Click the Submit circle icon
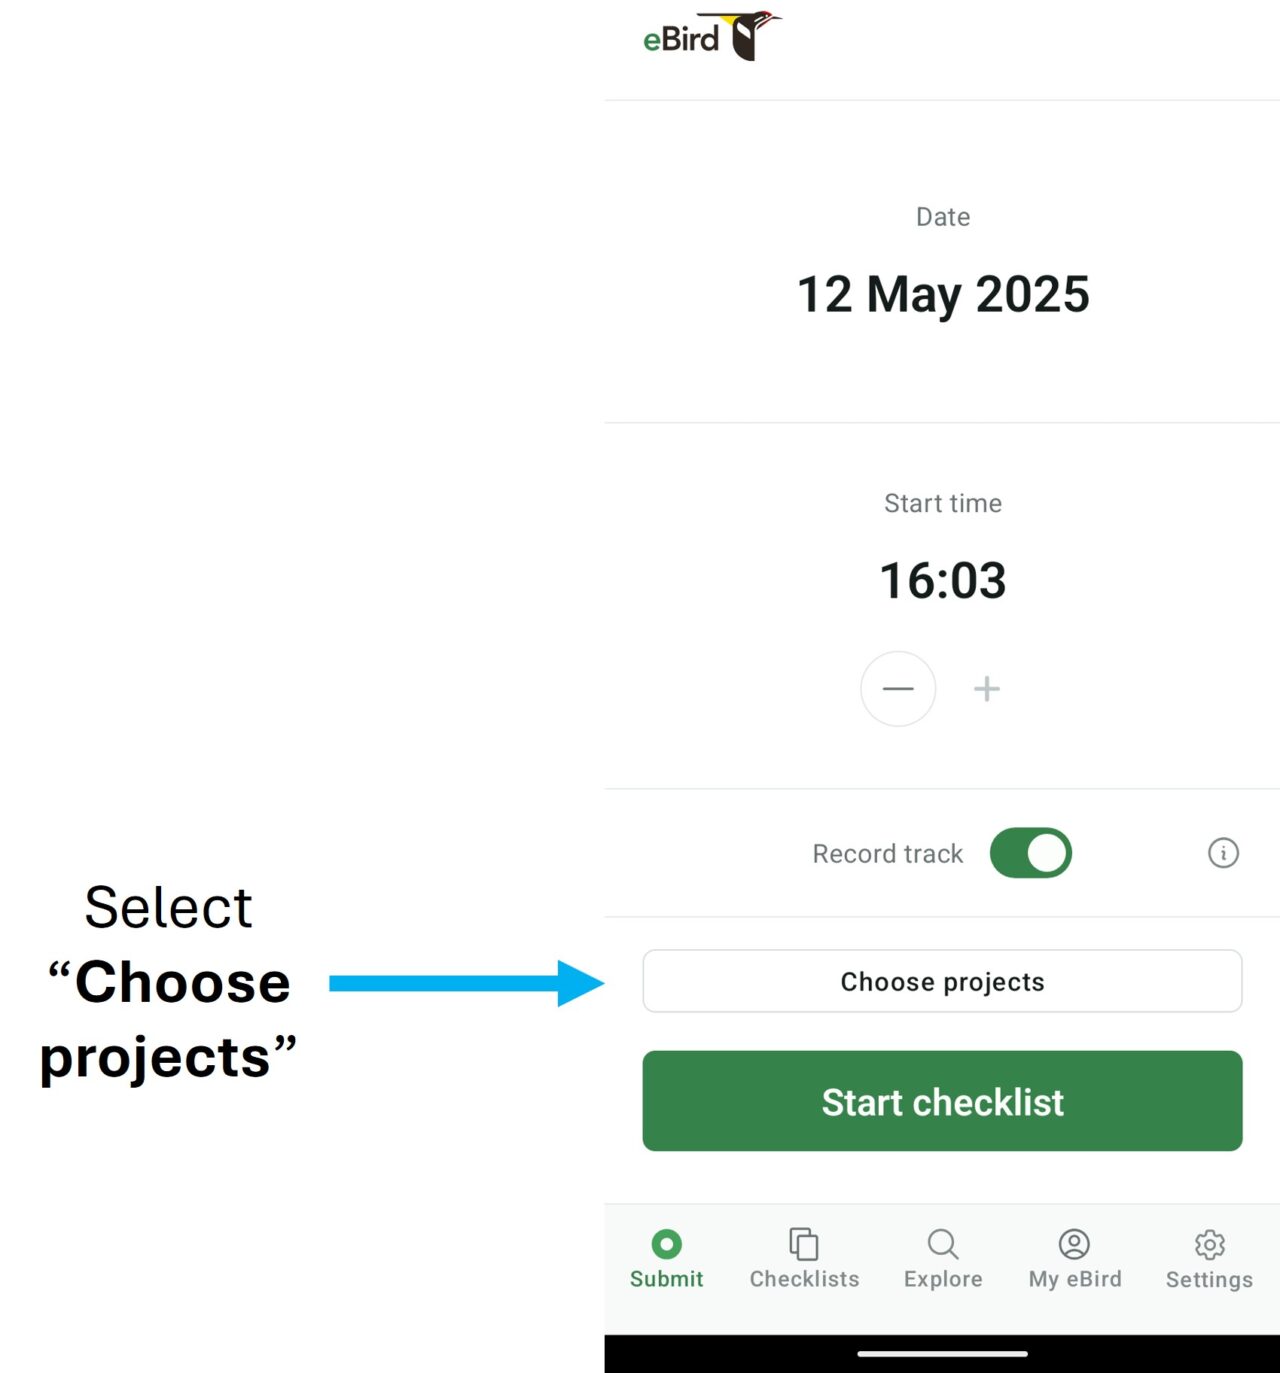The width and height of the screenshot is (1280, 1373). tap(666, 1244)
